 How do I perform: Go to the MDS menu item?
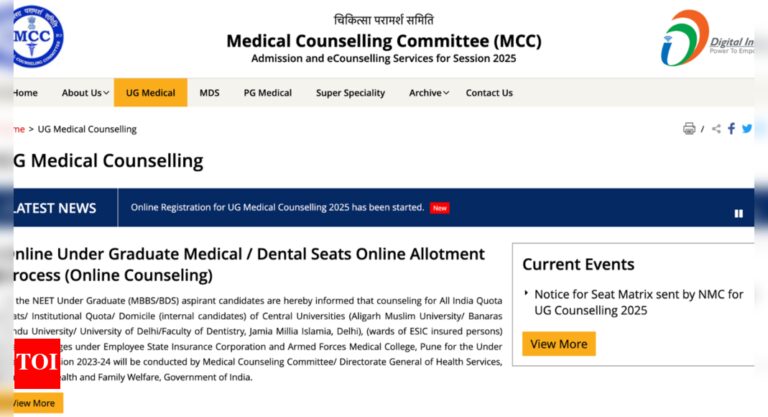[x=209, y=93]
